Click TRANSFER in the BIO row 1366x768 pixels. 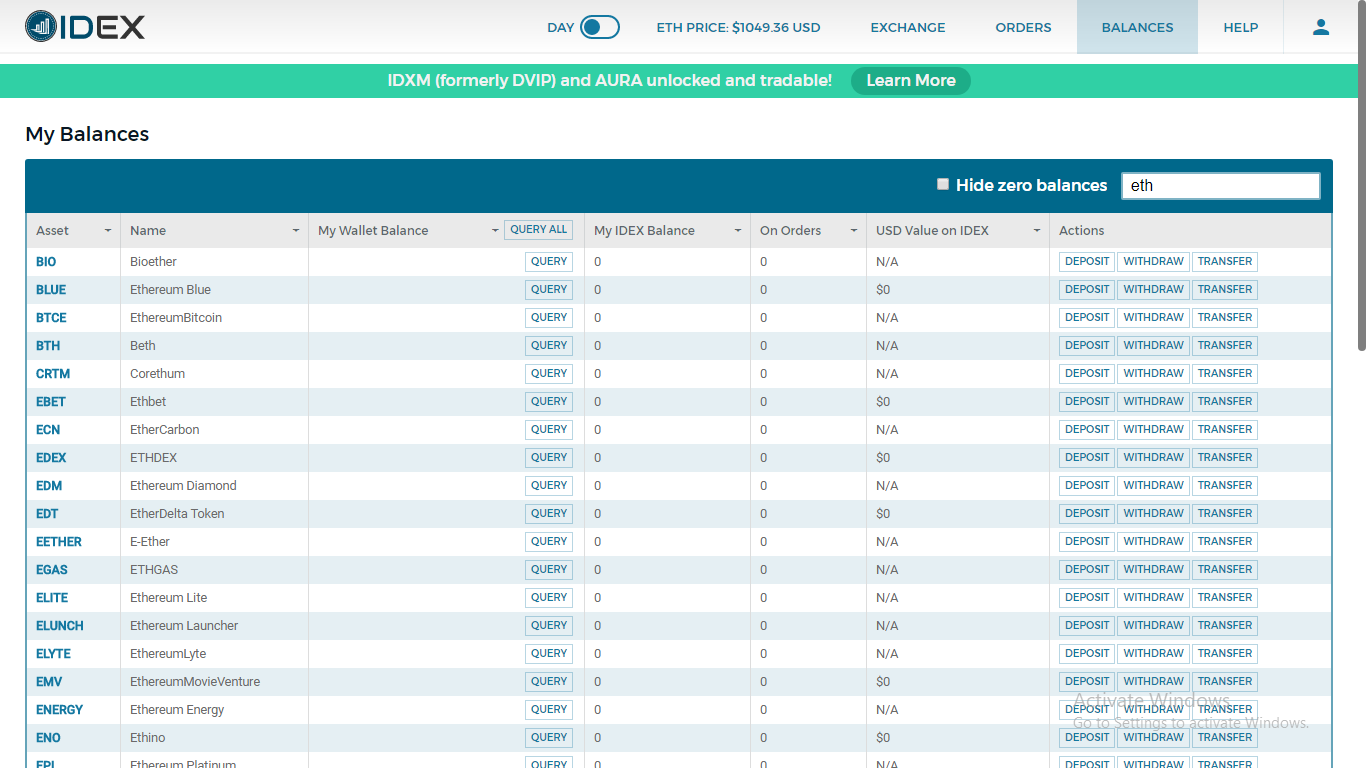click(x=1225, y=262)
